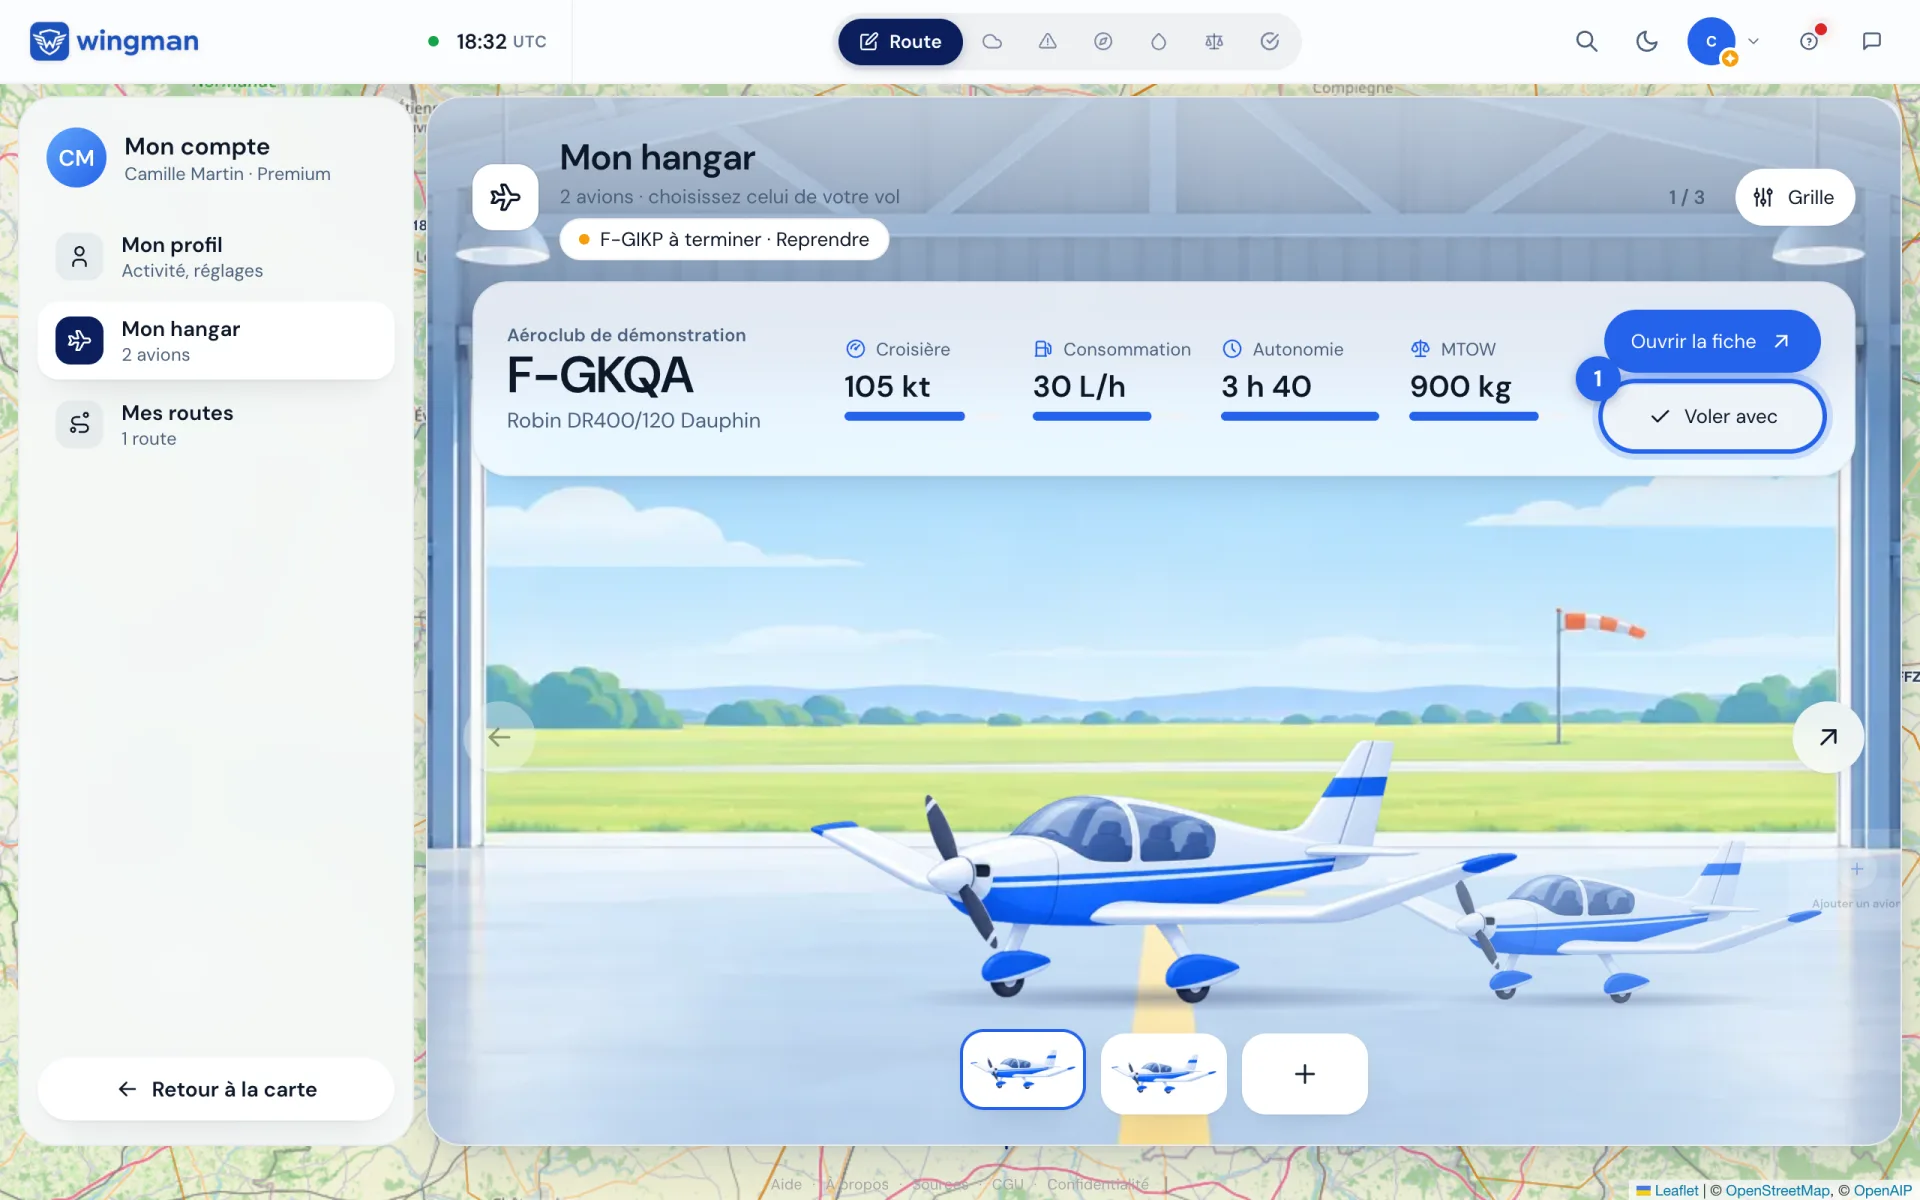Select the Route tab
This screenshot has width=1920, height=1200.
click(x=900, y=41)
